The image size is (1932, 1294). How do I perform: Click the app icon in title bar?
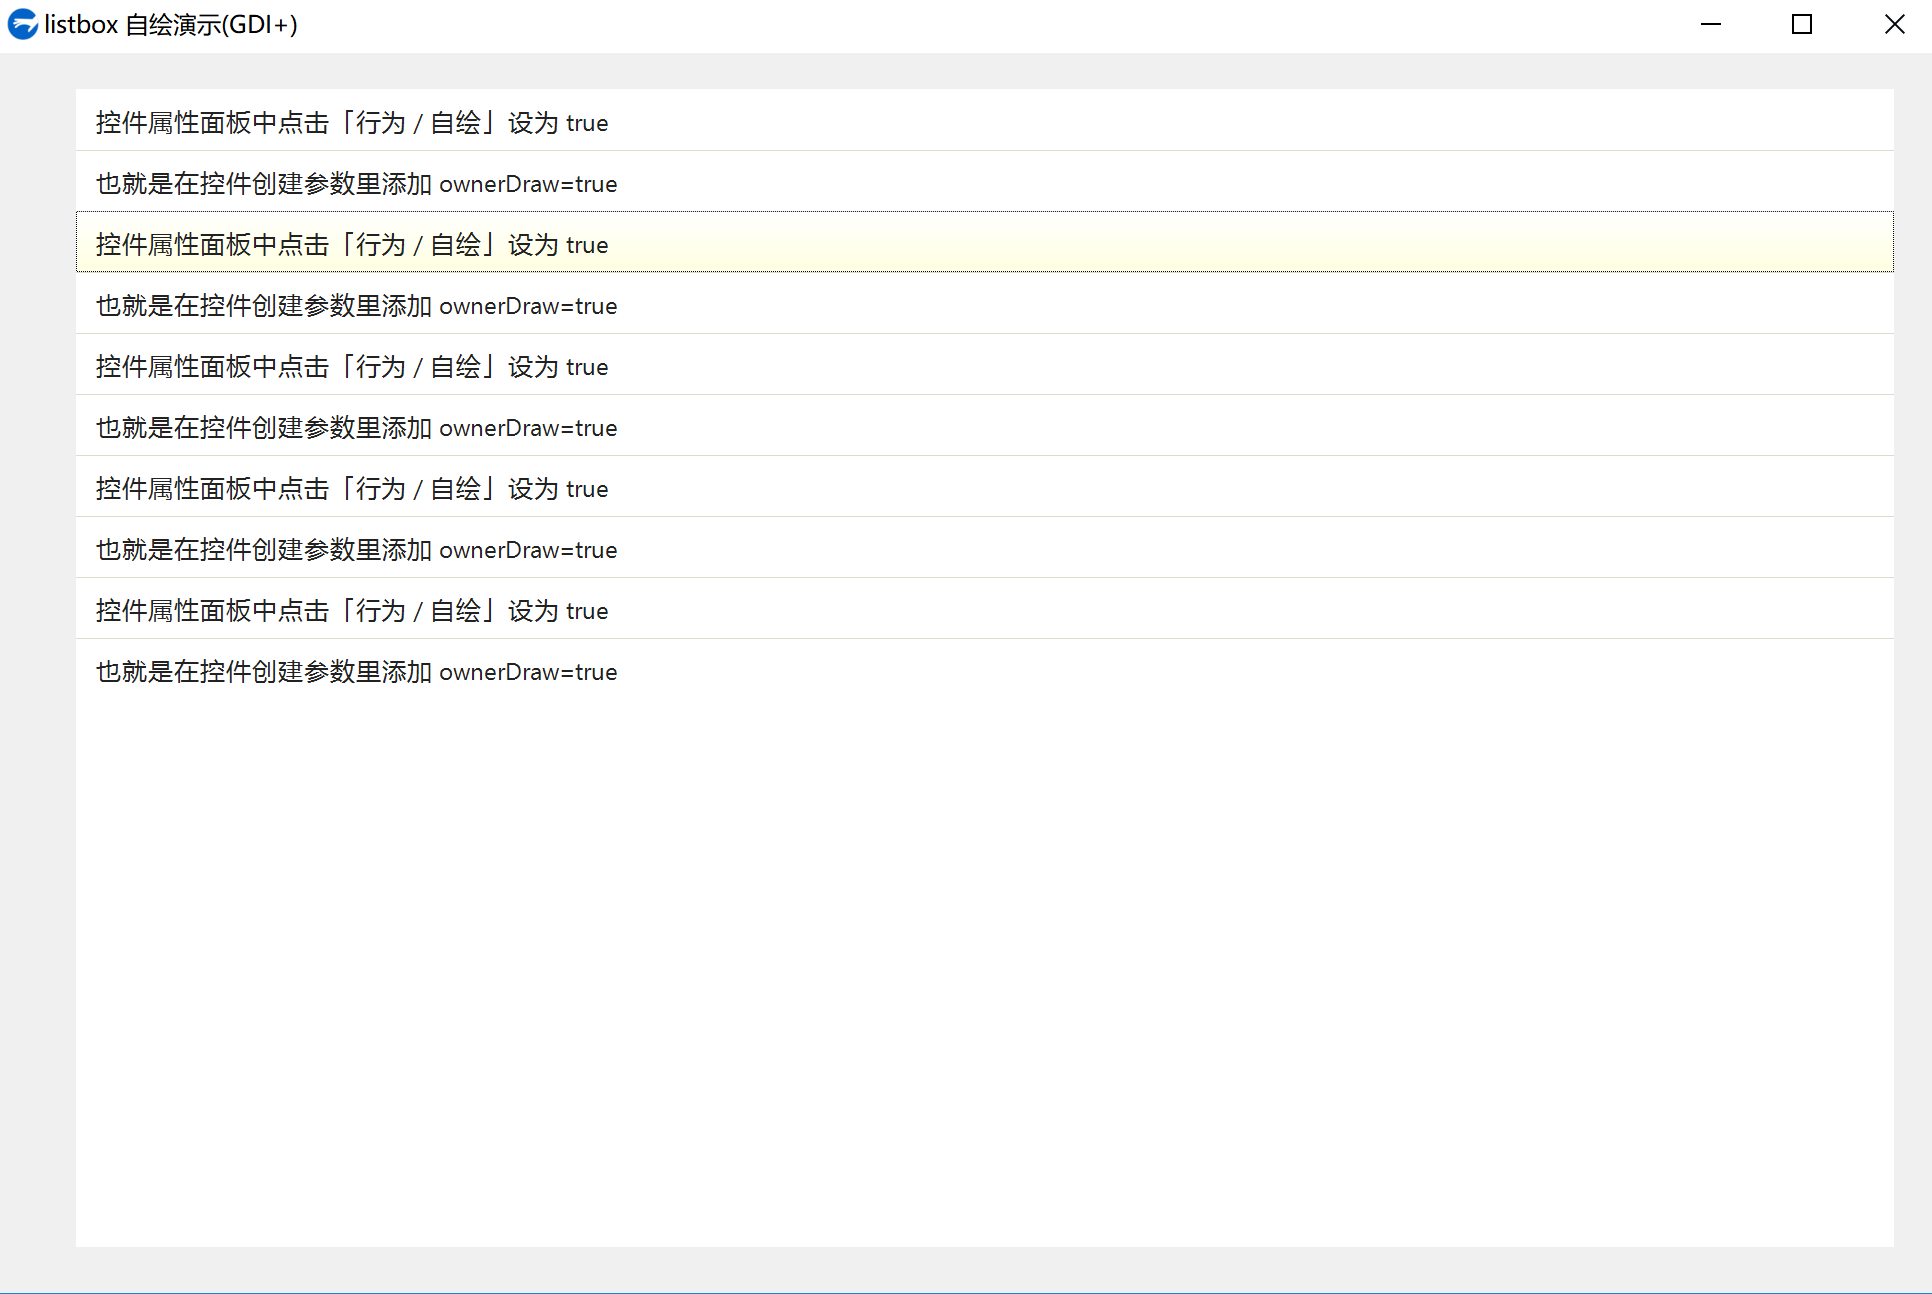[22, 24]
